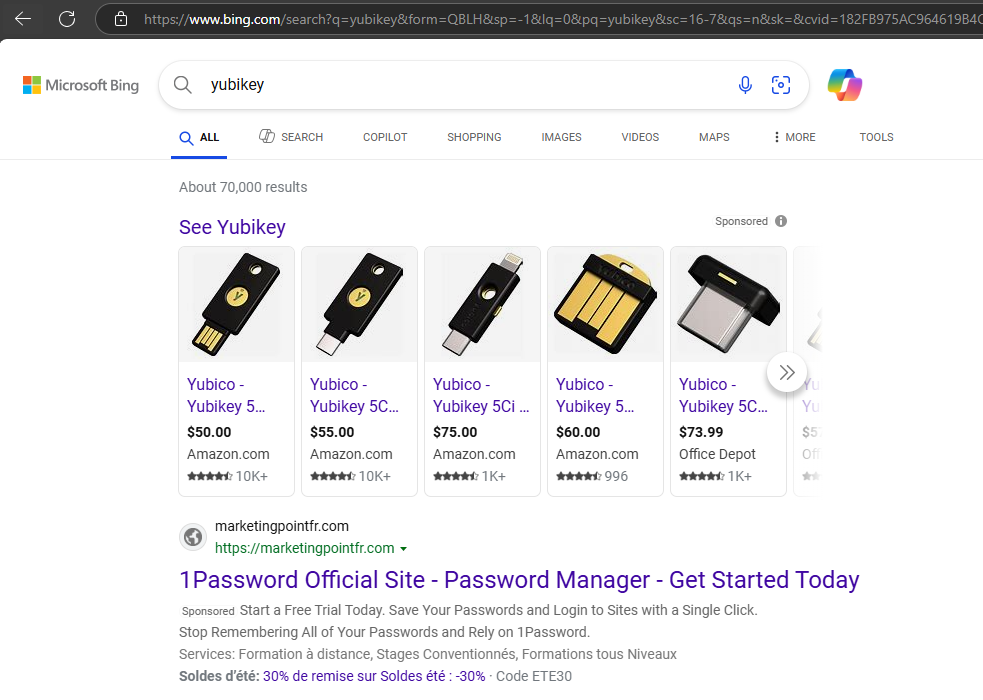Click the Sponsored info icon
The image size is (983, 700).
[781, 221]
